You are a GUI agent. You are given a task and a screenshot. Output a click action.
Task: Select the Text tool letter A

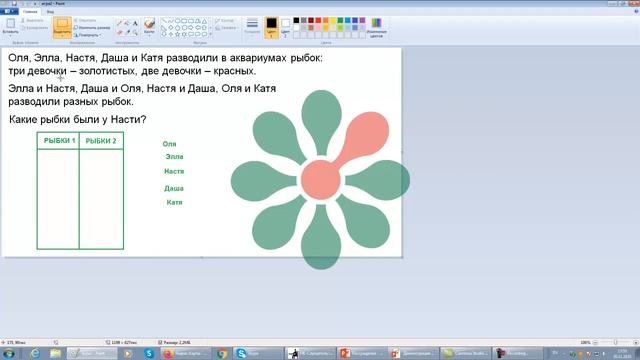pyautogui.click(x=135, y=24)
